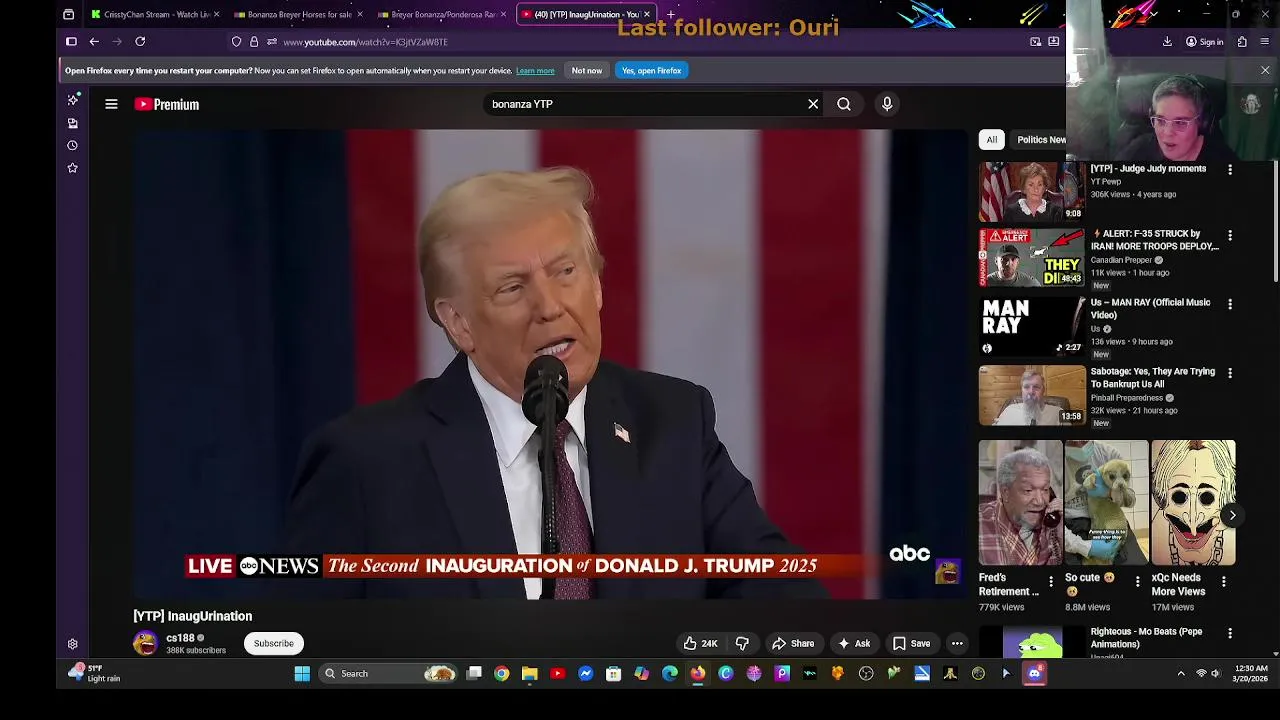The height and width of the screenshot is (720, 1280).
Task: Switch to Bonanza Breyer Horses tab
Action: pyautogui.click(x=298, y=14)
